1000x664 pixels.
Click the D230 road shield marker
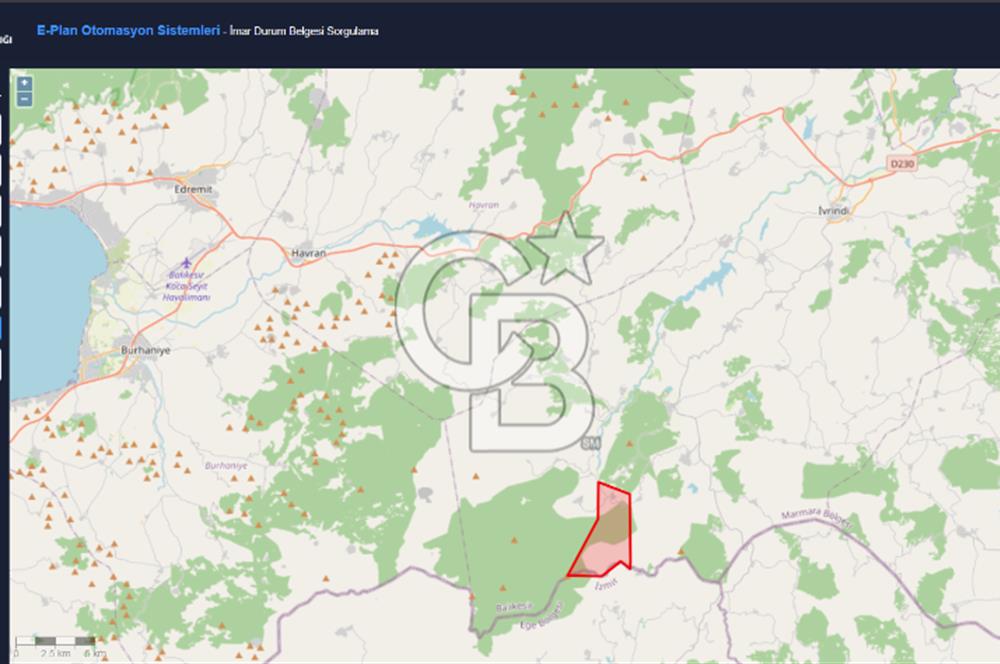[x=902, y=164]
